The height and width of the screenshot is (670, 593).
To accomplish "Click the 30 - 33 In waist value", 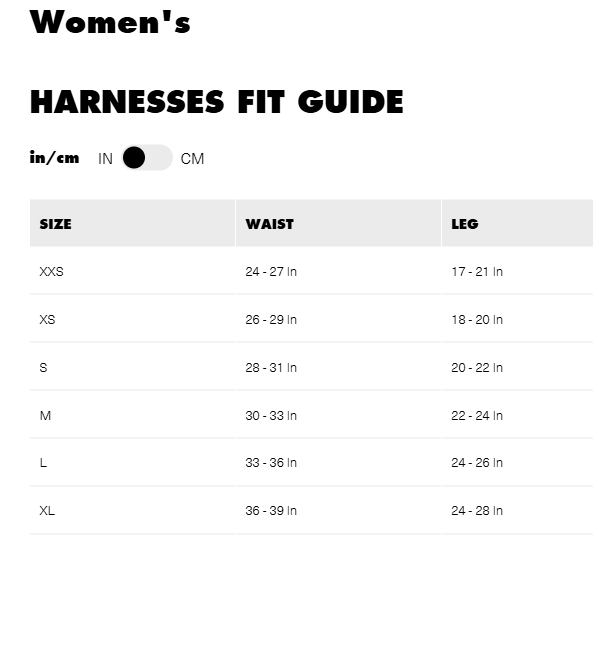I will tap(271, 415).
